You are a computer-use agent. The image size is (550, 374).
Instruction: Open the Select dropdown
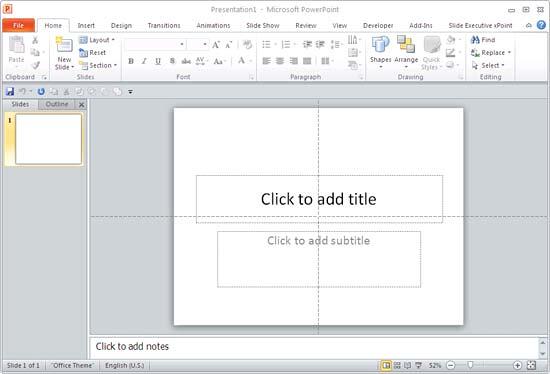pos(488,65)
